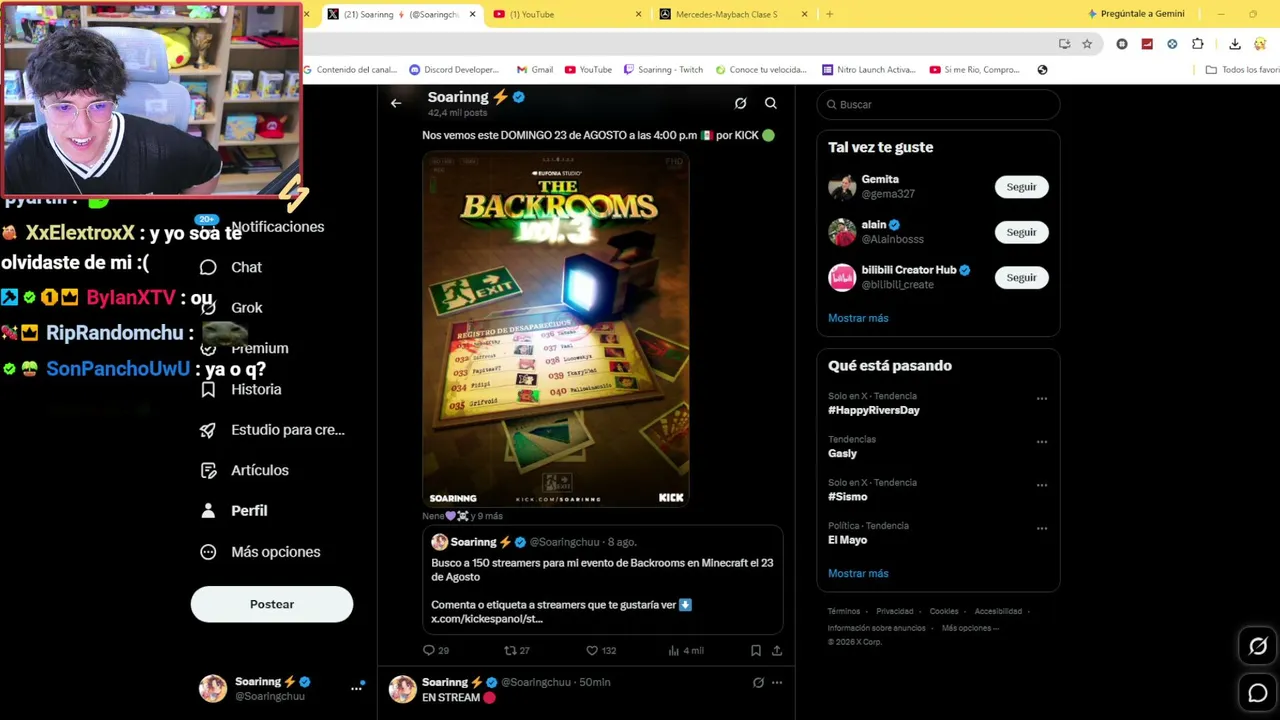The image size is (1280, 720).
Task: Open the Conoce tu velocidad bookmark
Action: click(761, 70)
